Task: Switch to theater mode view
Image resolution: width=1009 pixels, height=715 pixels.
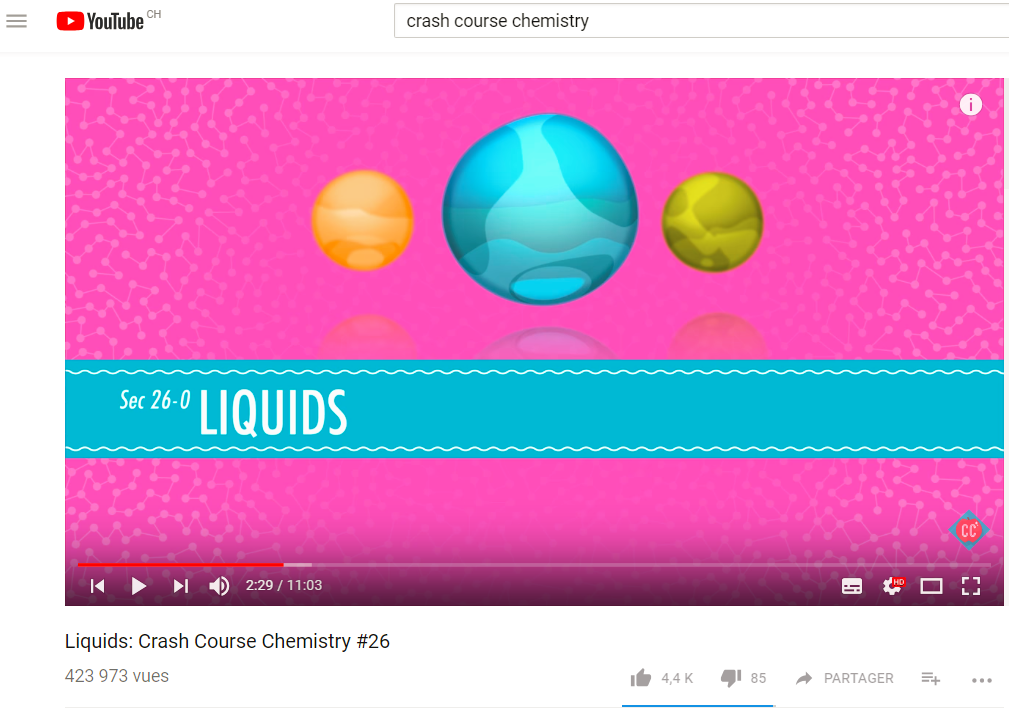Action: [931, 586]
